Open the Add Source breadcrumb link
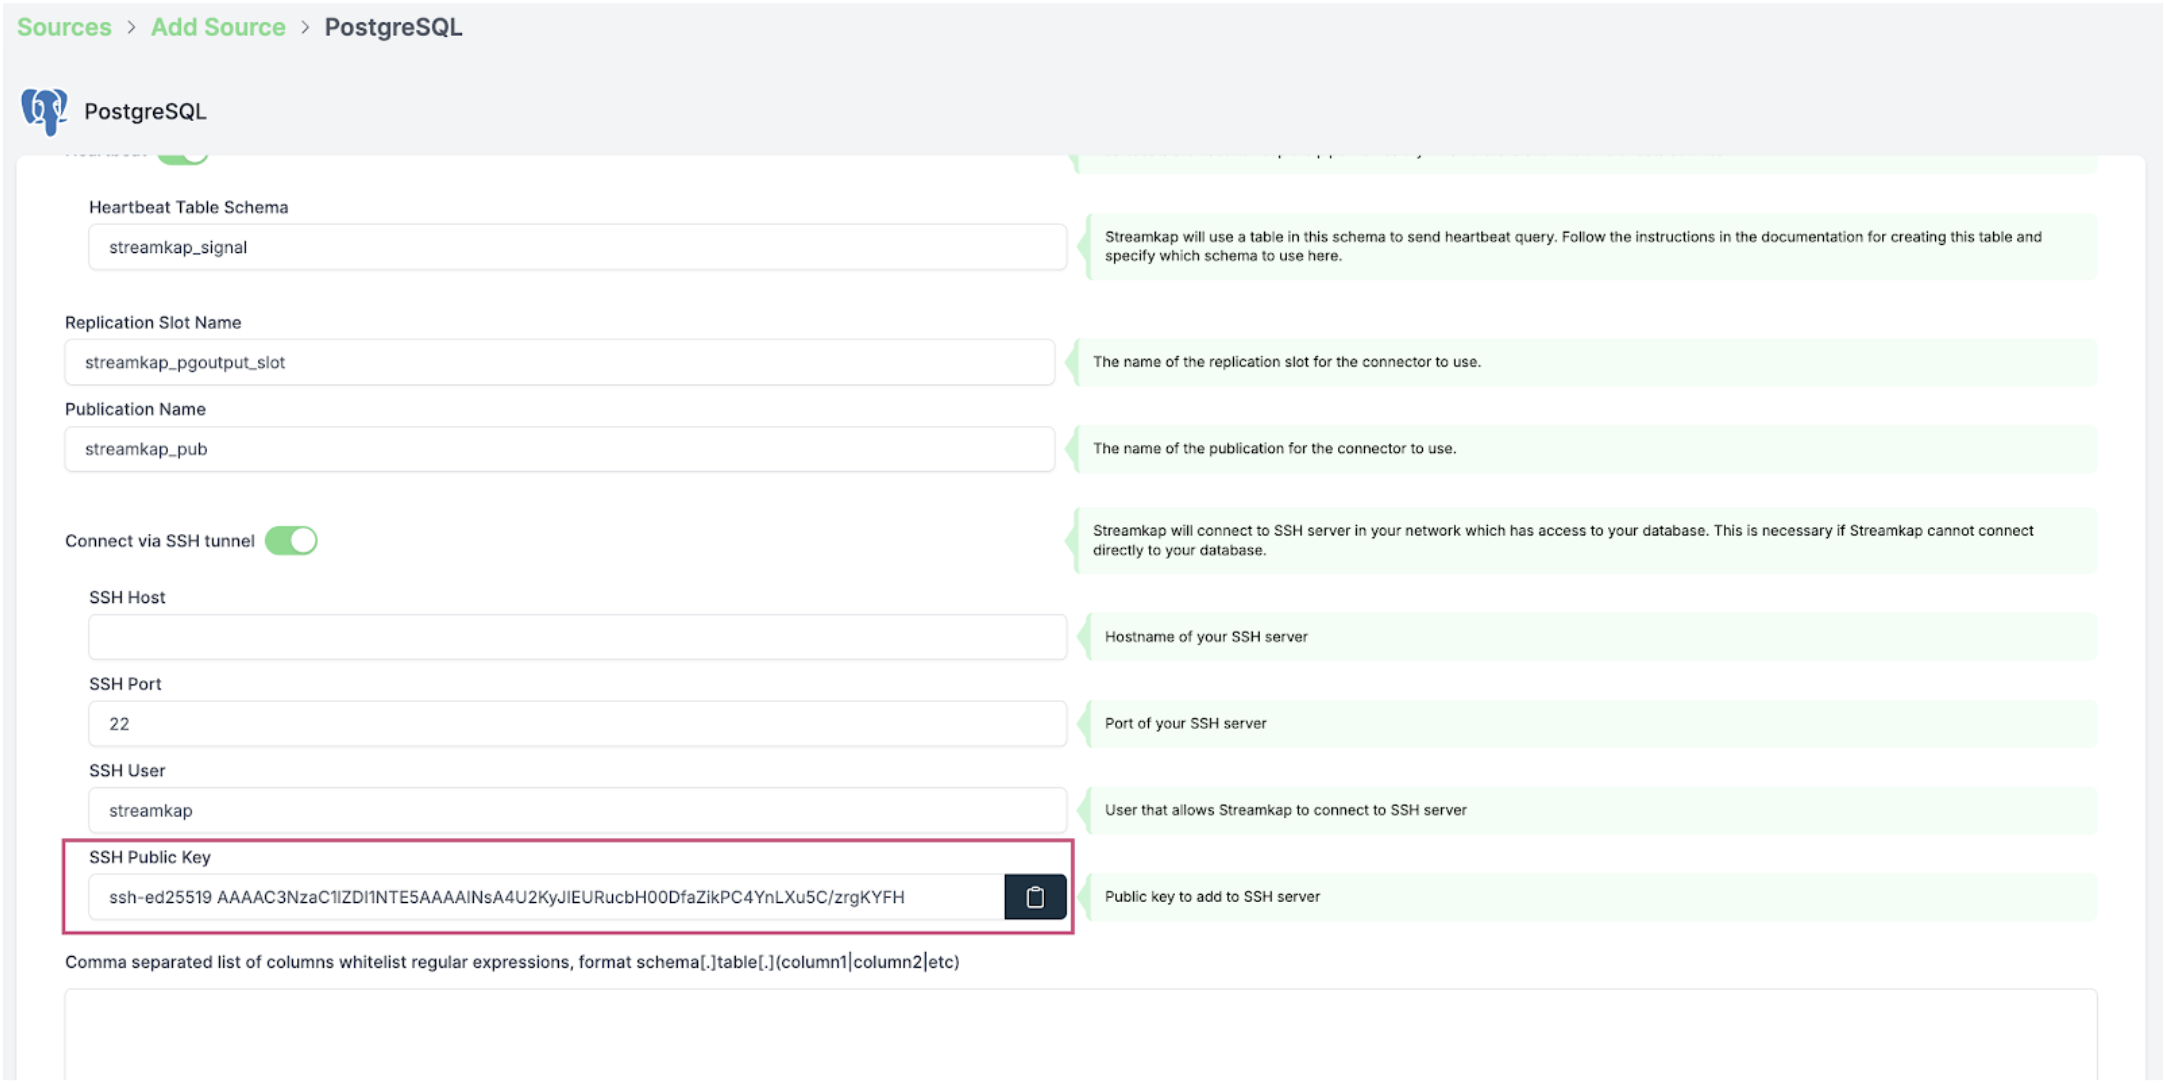2164x1092 pixels. [218, 27]
